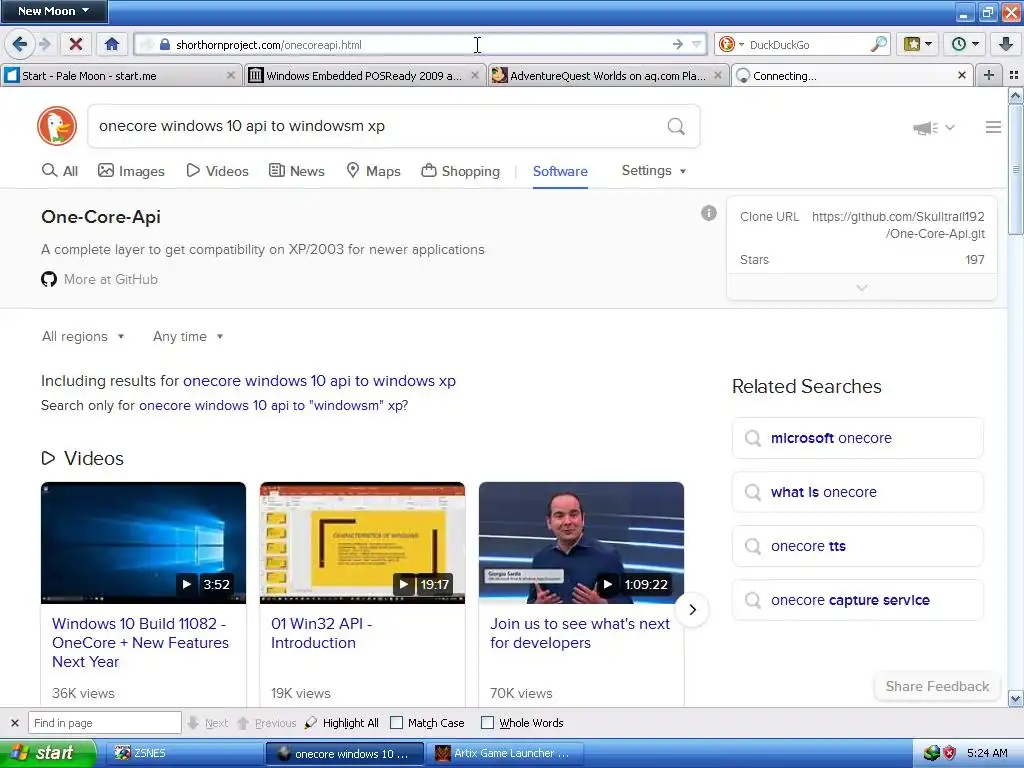Viewport: 1024px width, 768px height.
Task: Click the megaphone announcements icon
Action: tap(925, 128)
